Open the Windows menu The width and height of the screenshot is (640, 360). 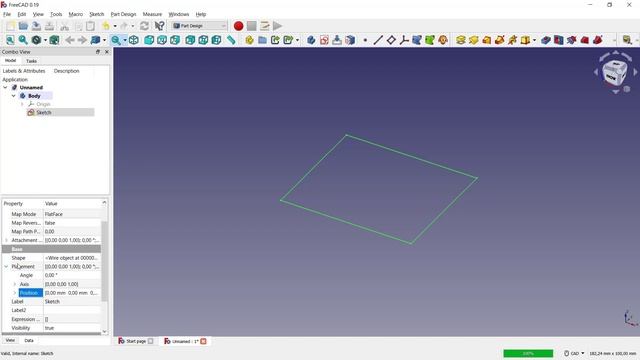(179, 14)
